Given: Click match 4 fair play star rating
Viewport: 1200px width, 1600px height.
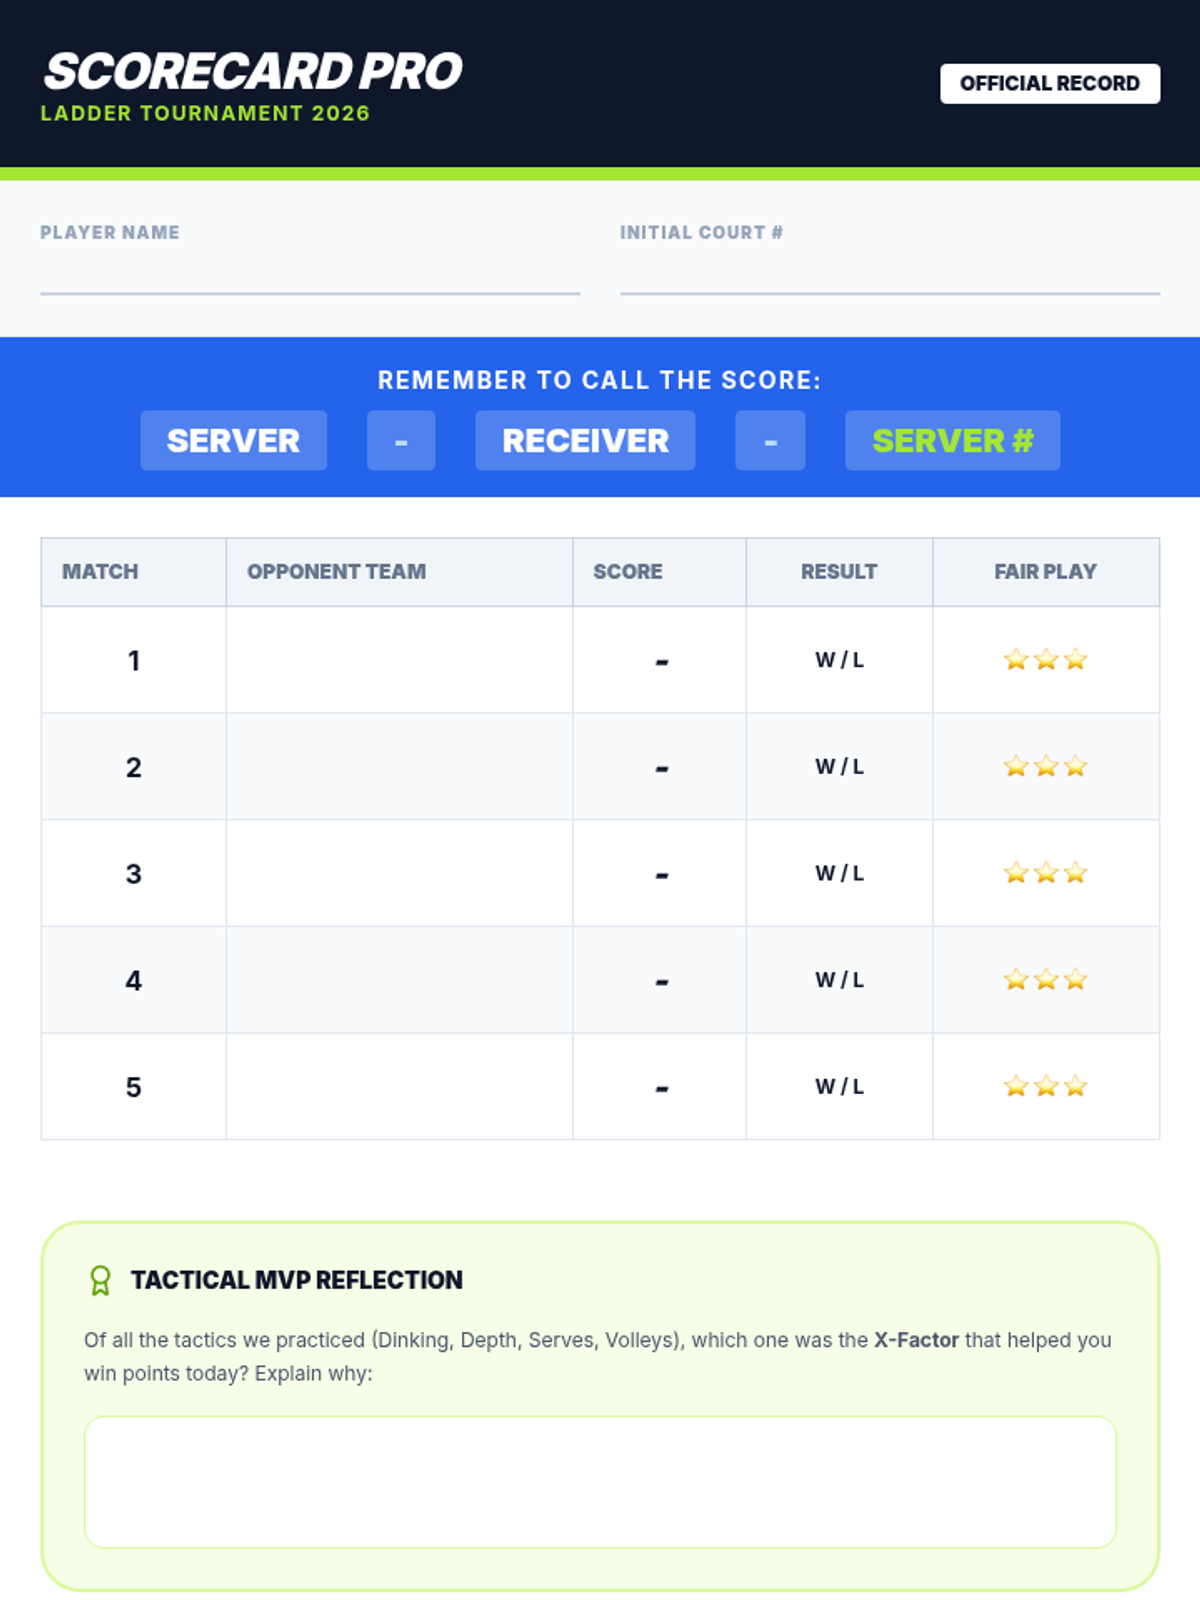Looking at the screenshot, I should (1045, 980).
